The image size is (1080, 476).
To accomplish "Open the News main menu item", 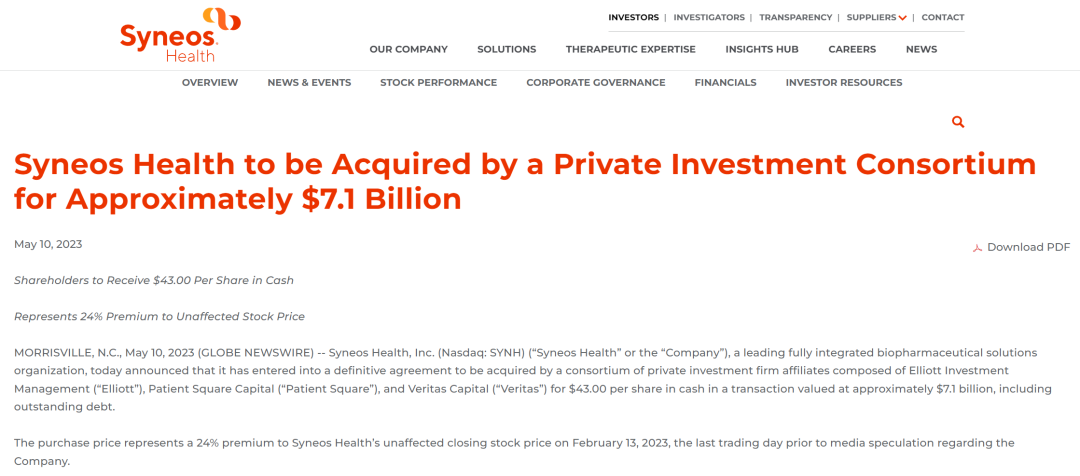I will 921,49.
